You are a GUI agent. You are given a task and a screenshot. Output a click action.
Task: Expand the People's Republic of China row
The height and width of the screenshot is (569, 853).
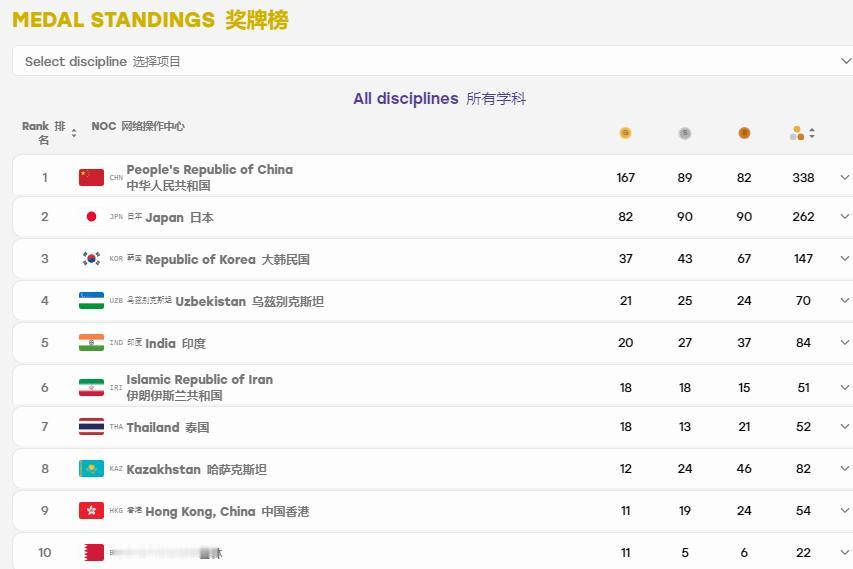click(845, 177)
